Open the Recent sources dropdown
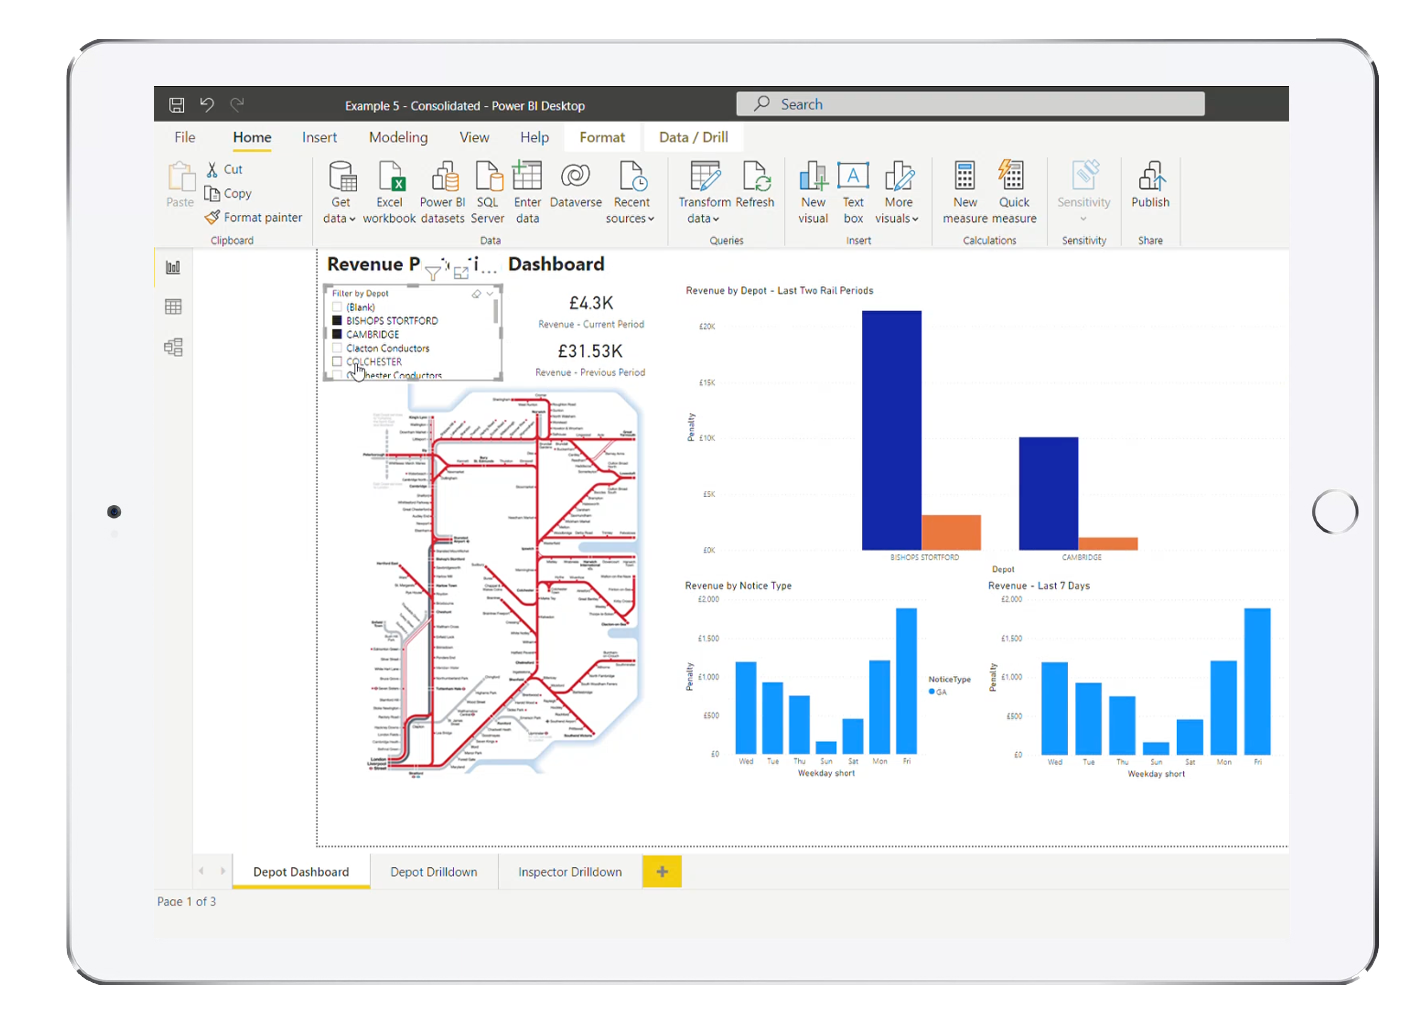Screen dimensions: 1427x1031 pos(630,218)
